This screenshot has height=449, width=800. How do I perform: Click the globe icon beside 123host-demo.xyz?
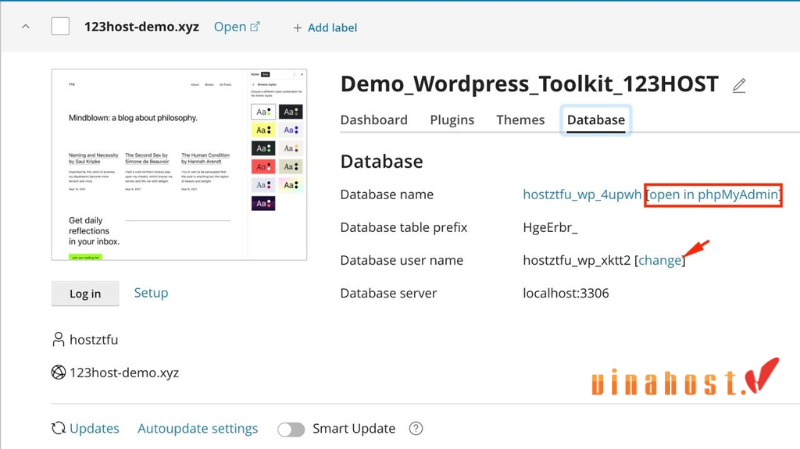click(58, 372)
